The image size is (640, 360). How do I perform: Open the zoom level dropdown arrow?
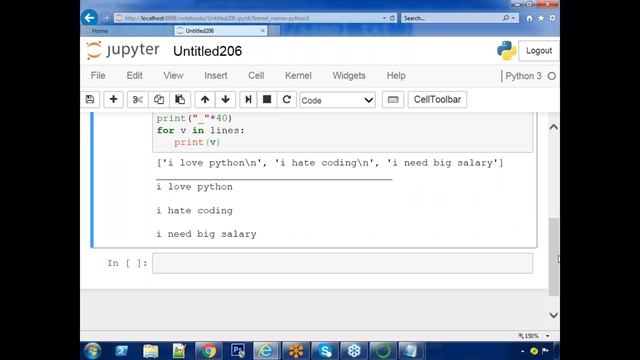click(x=547, y=336)
